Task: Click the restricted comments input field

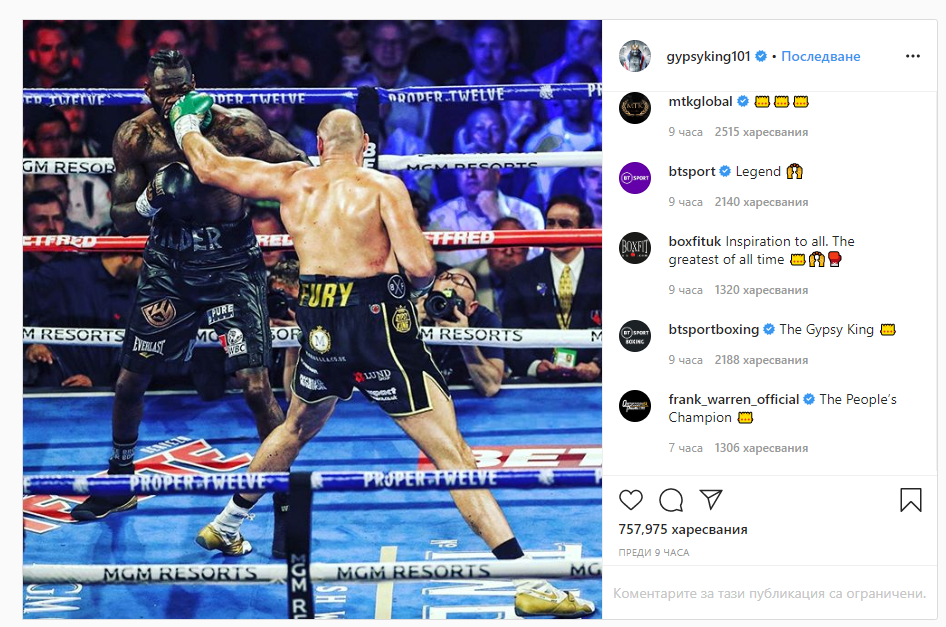Action: click(769, 593)
